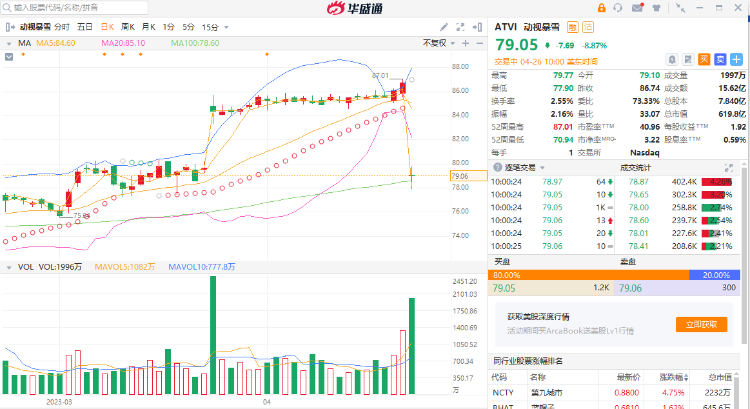Open help icon beside 逐笔交易
Viewport: 750px width, 409px height.
pos(497,167)
